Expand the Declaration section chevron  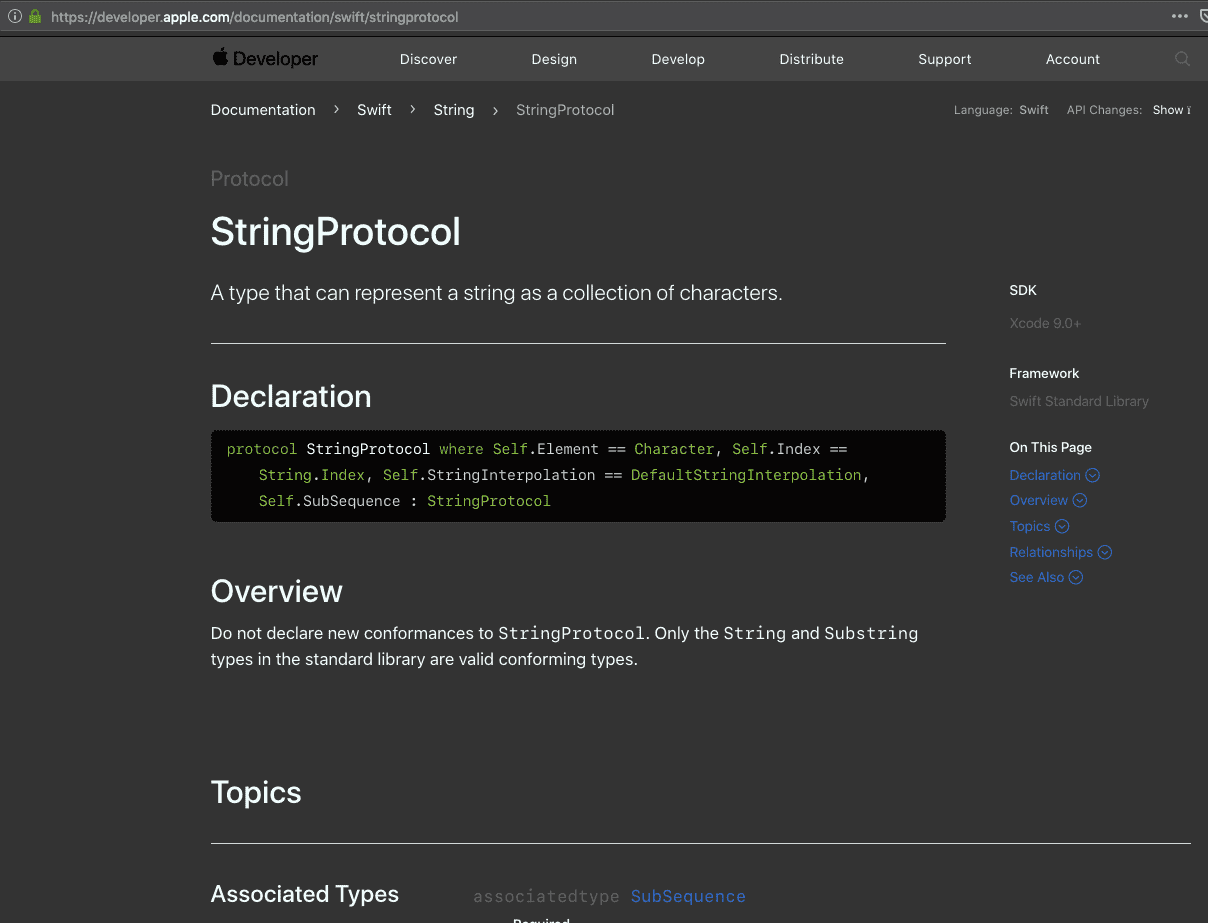tap(1092, 475)
